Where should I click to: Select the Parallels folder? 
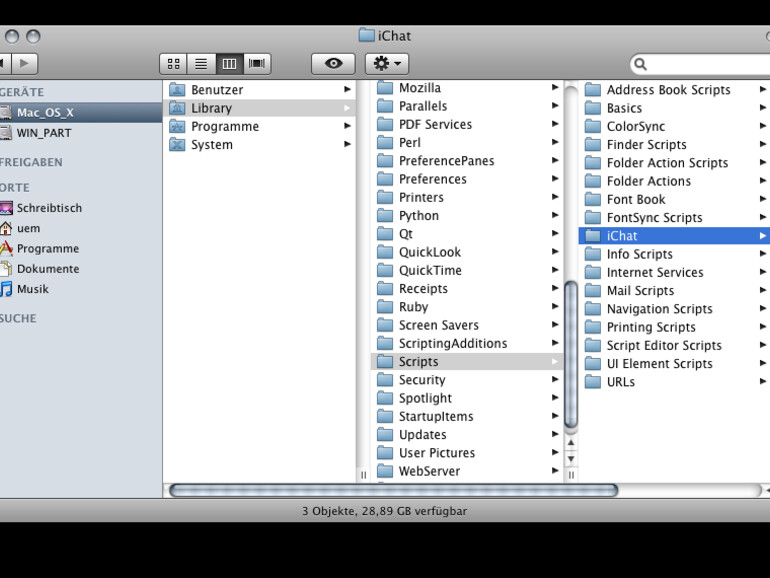pyautogui.click(x=467, y=106)
